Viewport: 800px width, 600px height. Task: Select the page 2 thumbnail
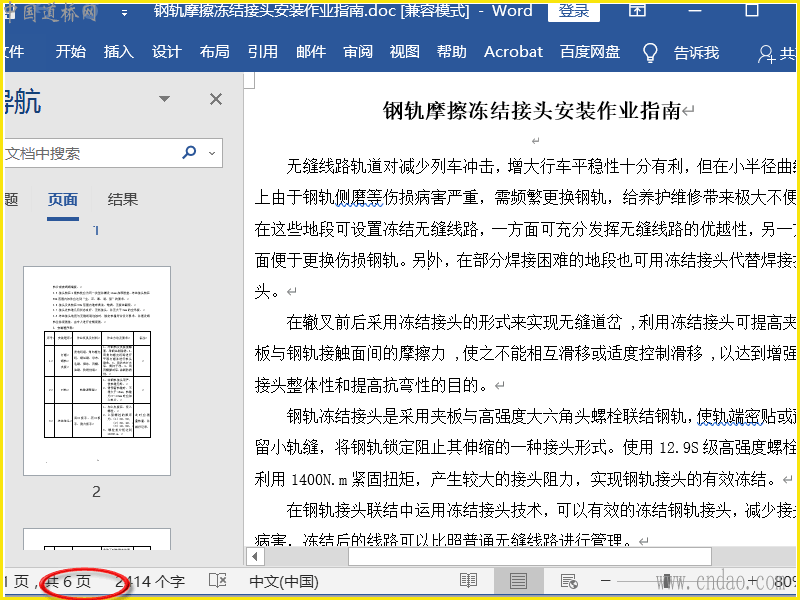click(97, 370)
